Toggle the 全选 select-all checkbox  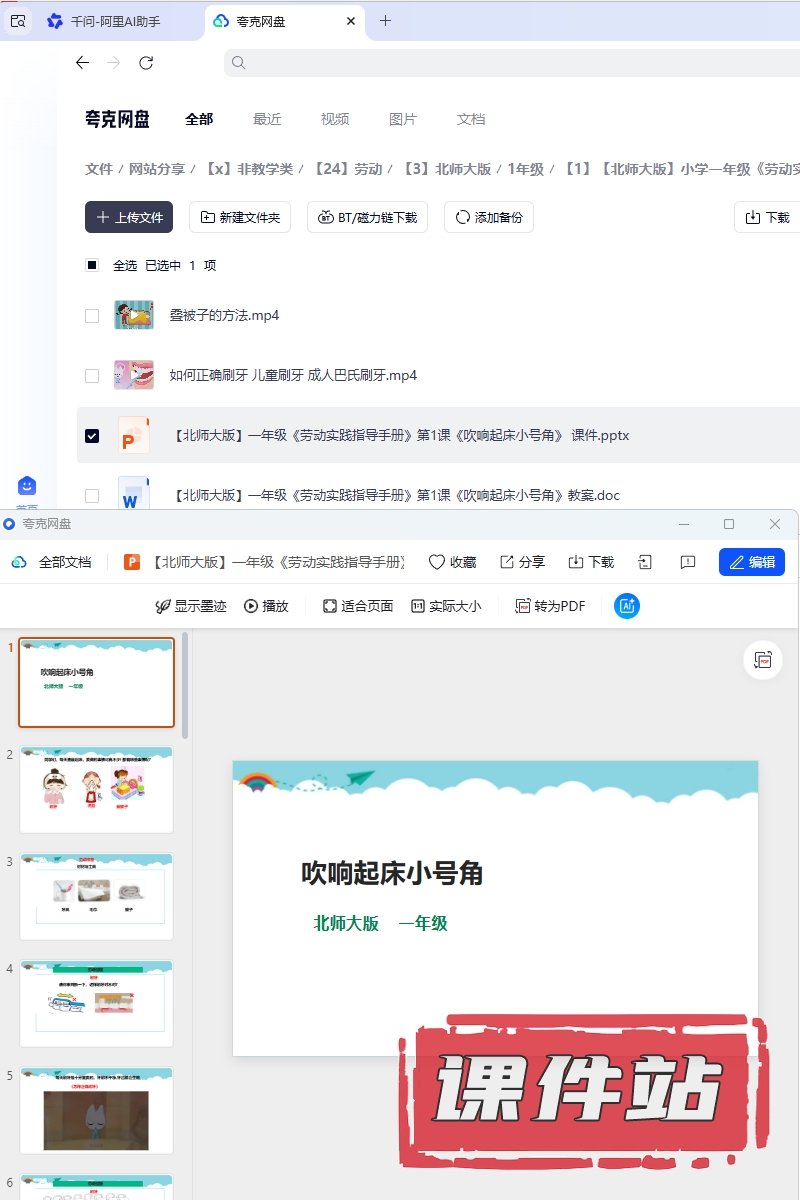coord(92,266)
